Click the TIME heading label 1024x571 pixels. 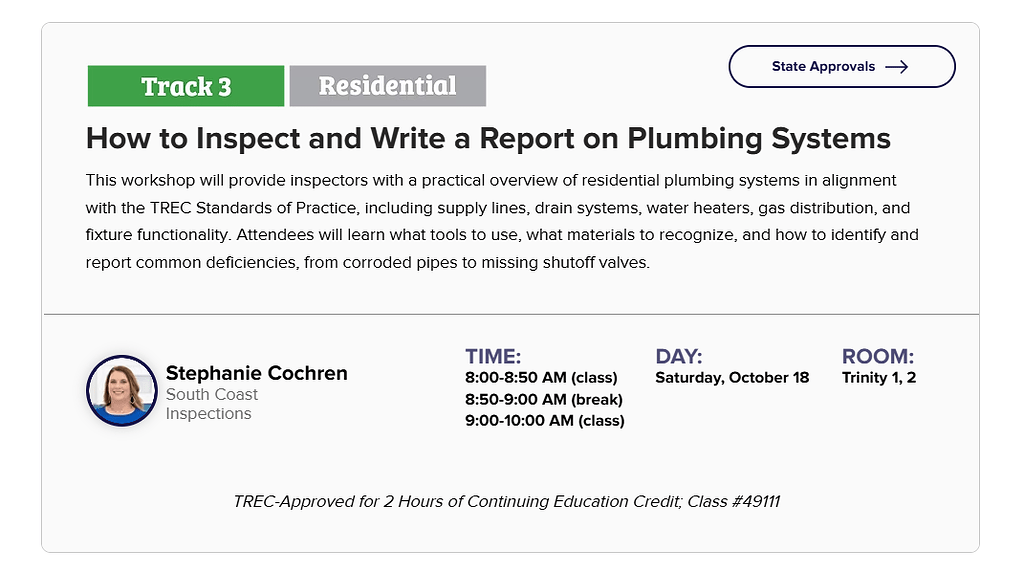pyautogui.click(x=493, y=356)
